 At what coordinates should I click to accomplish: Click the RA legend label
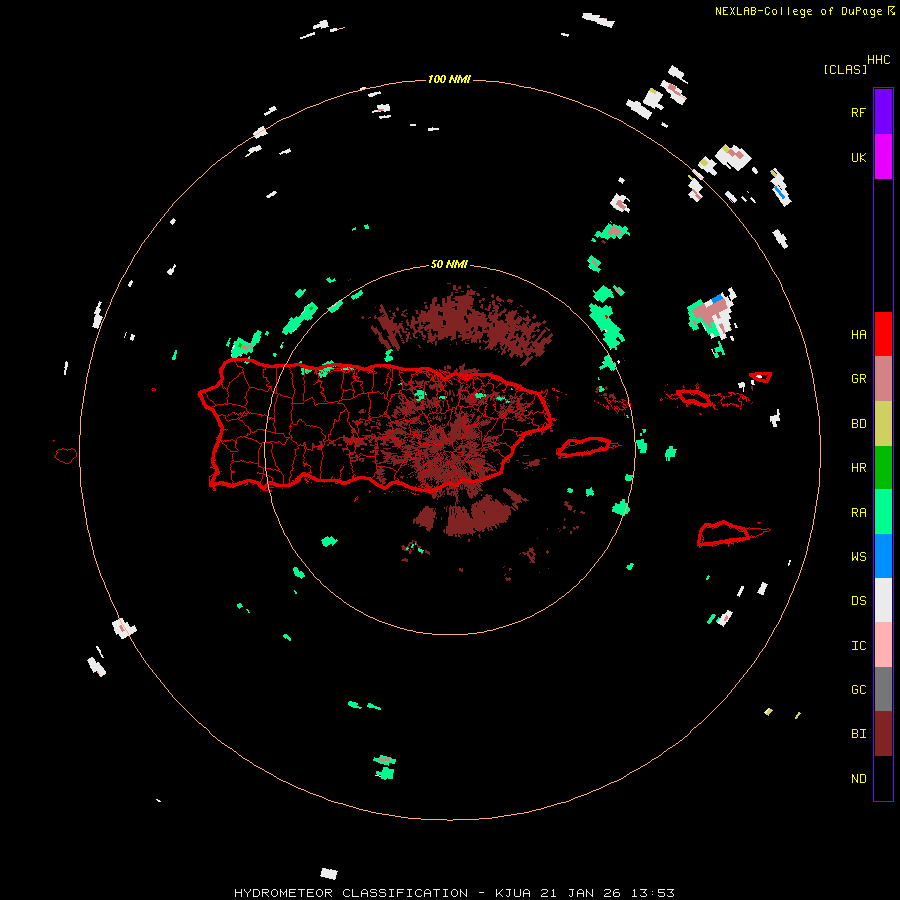pyautogui.click(x=858, y=512)
